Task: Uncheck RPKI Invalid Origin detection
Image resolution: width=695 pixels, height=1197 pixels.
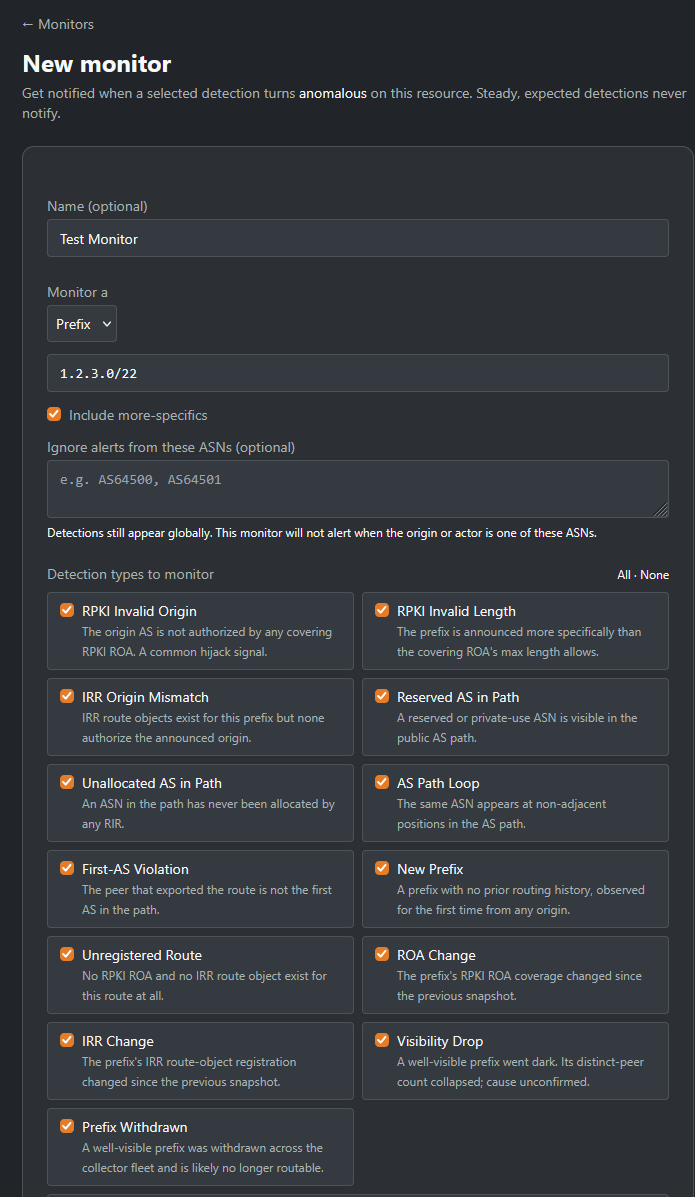Action: [67, 610]
